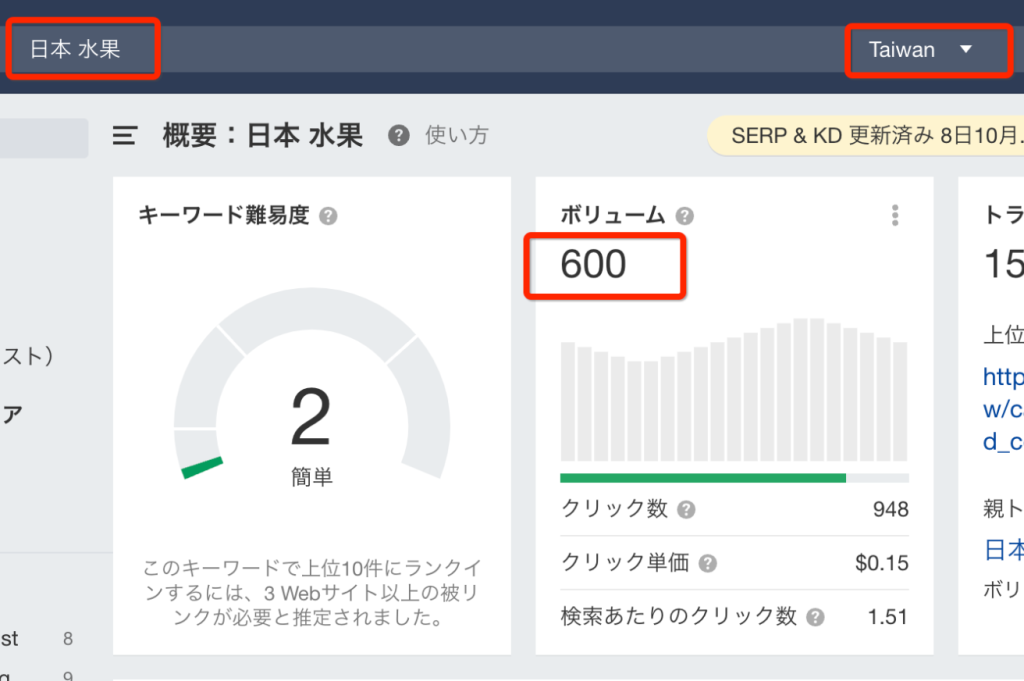
Task: Click help icon beside 検索あたりのクリック数
Action: (815, 617)
